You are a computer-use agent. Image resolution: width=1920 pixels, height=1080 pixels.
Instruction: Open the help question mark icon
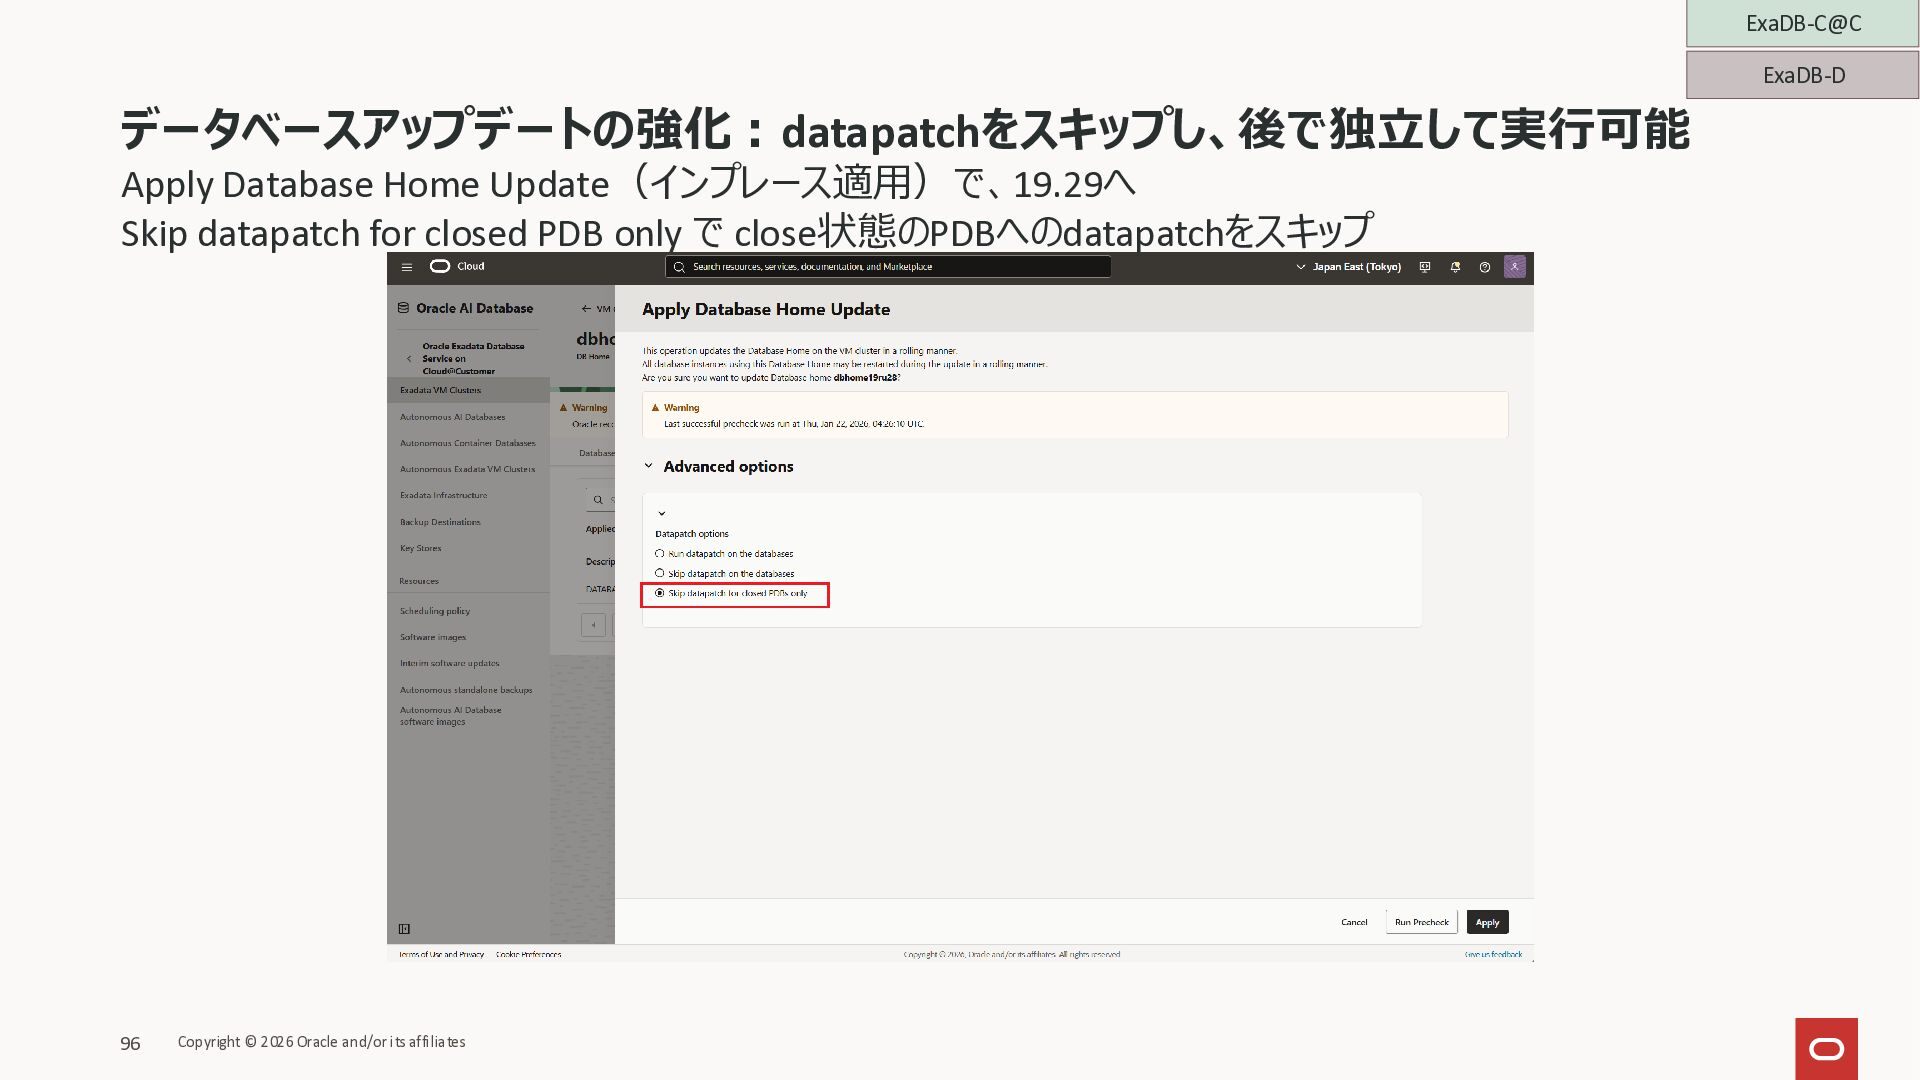(x=1485, y=267)
